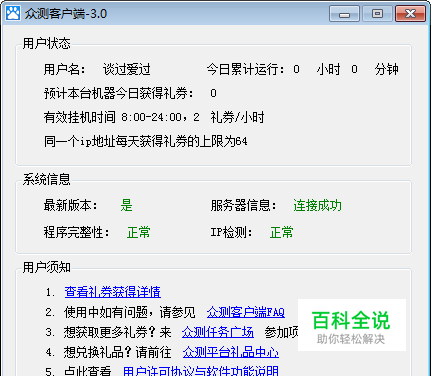Screen dimensions: 431x376
Task: Click the 有效挂机时间 8:00-24:00 text
Action: (113, 117)
